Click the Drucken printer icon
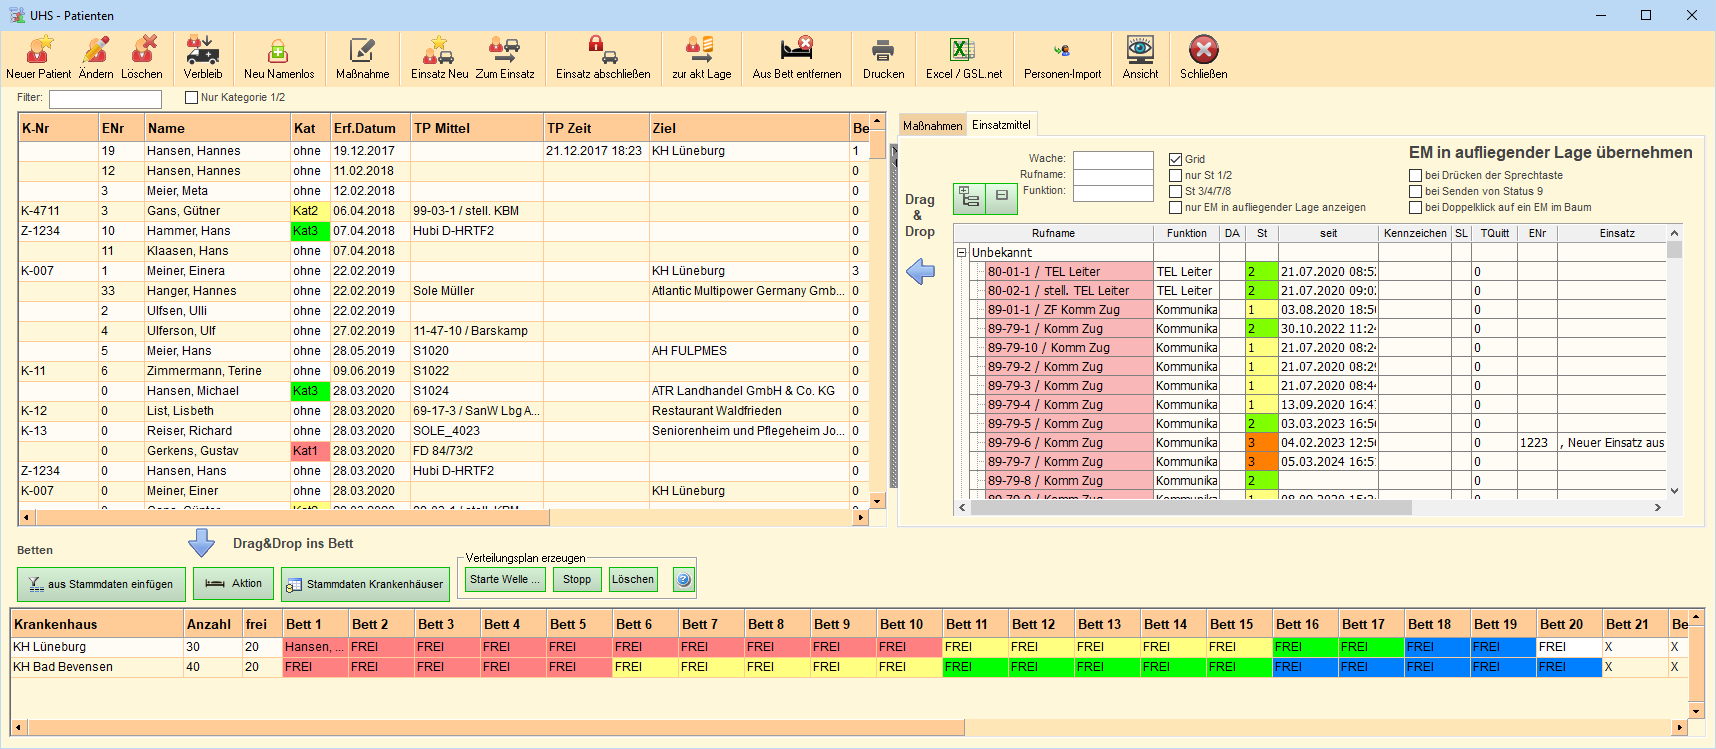The height and width of the screenshot is (749, 1716). (x=883, y=57)
